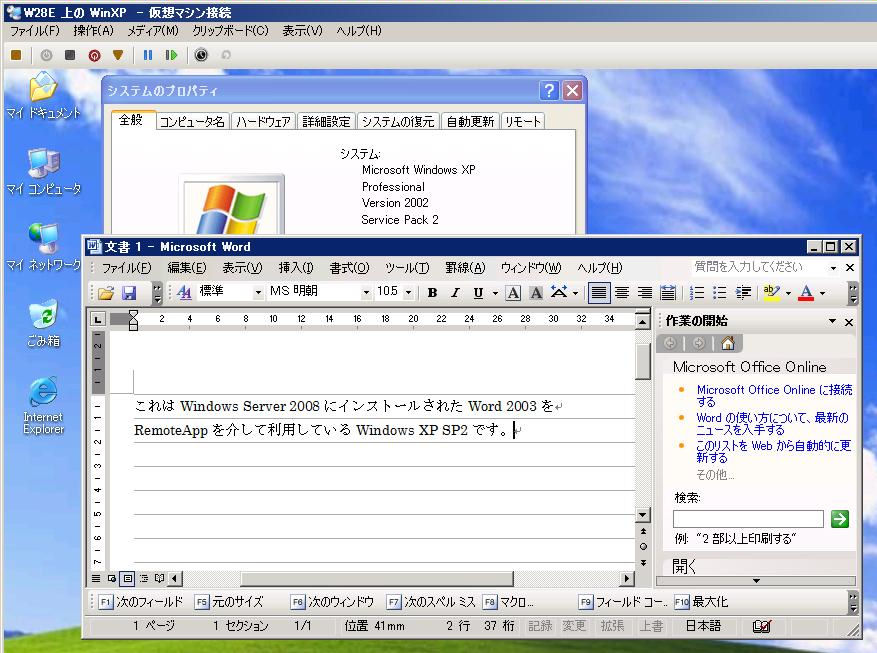Click the task pane Home icon
Viewport: 877px width, 653px height.
click(728, 343)
